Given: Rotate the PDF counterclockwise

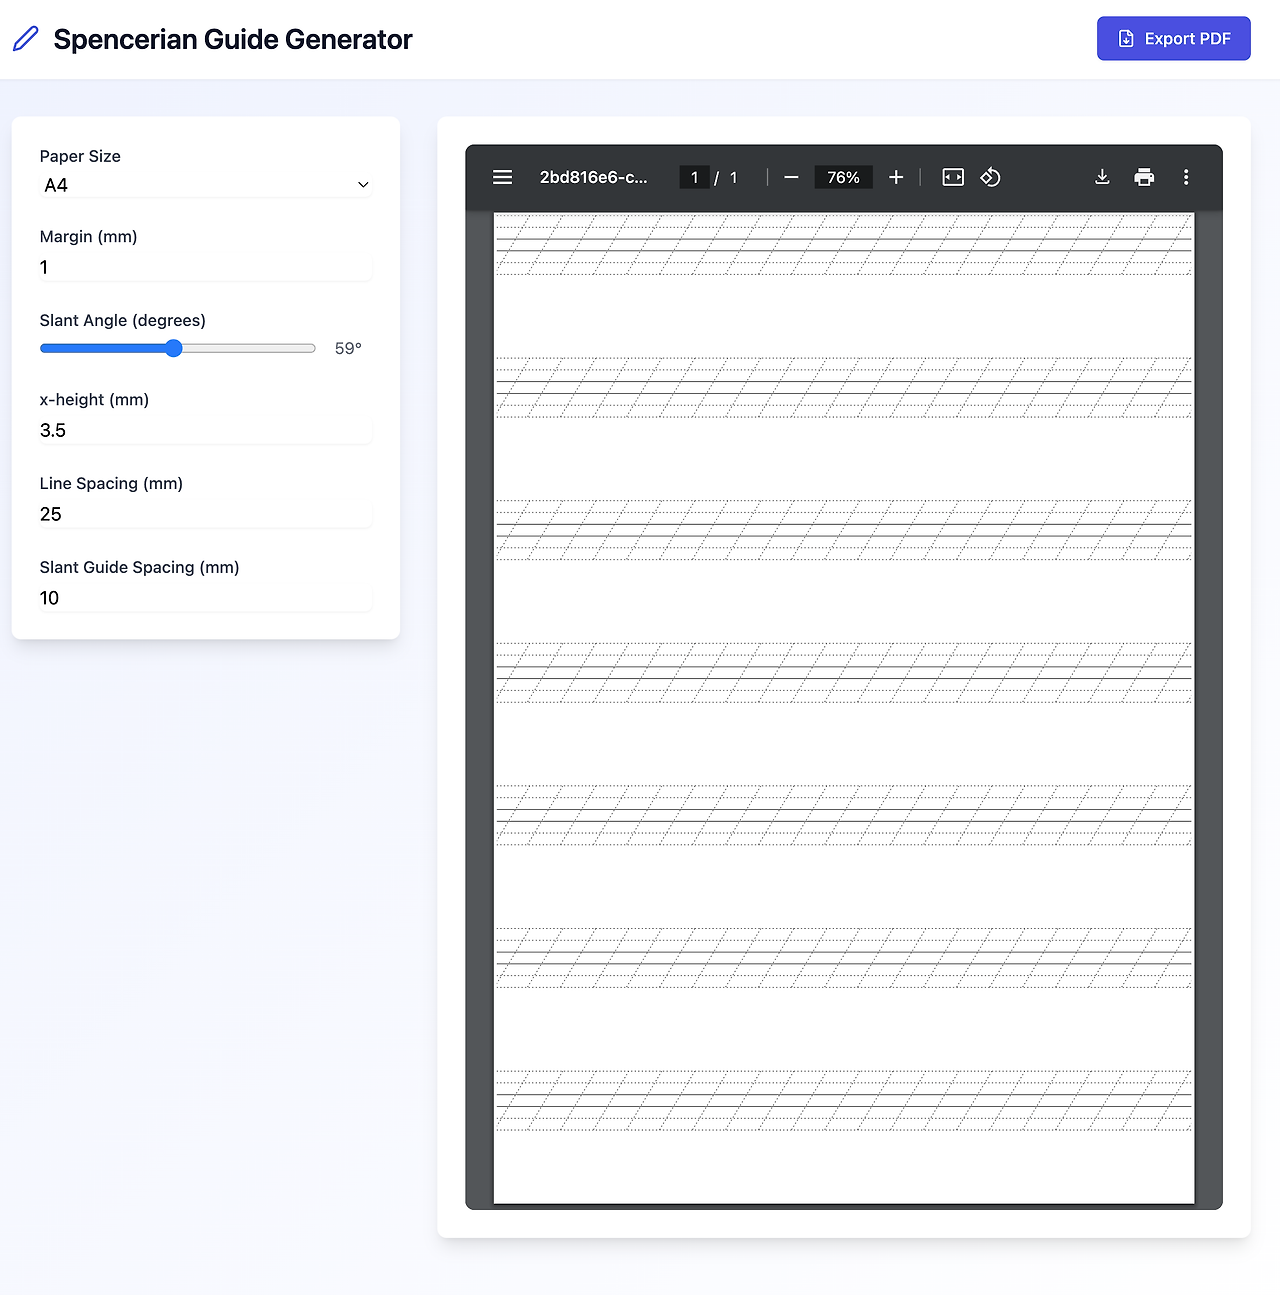Looking at the screenshot, I should click(990, 177).
